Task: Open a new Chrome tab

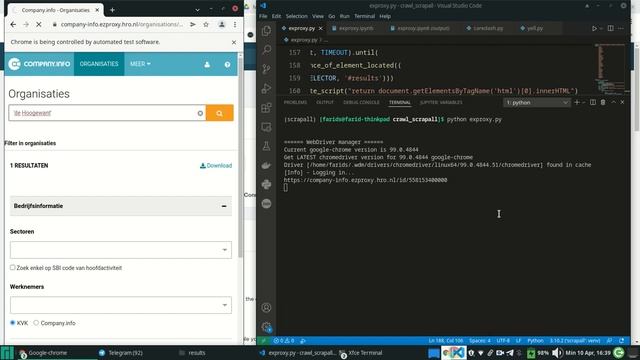Action: (112, 10)
